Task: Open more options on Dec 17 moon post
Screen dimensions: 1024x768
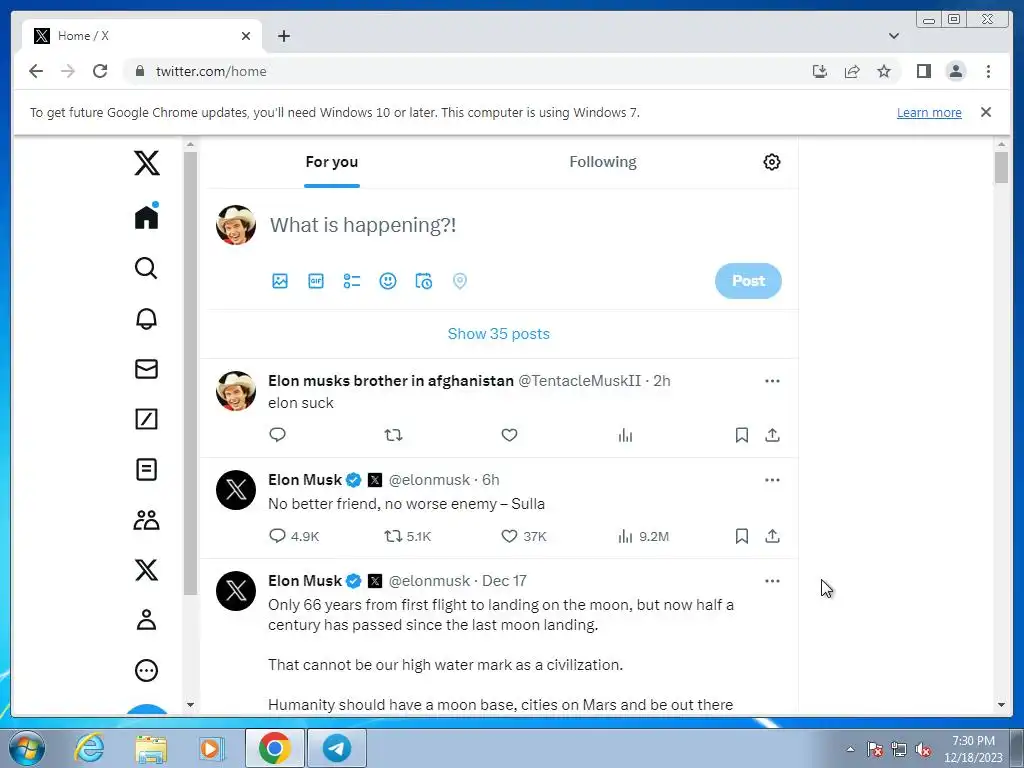Action: click(x=773, y=581)
